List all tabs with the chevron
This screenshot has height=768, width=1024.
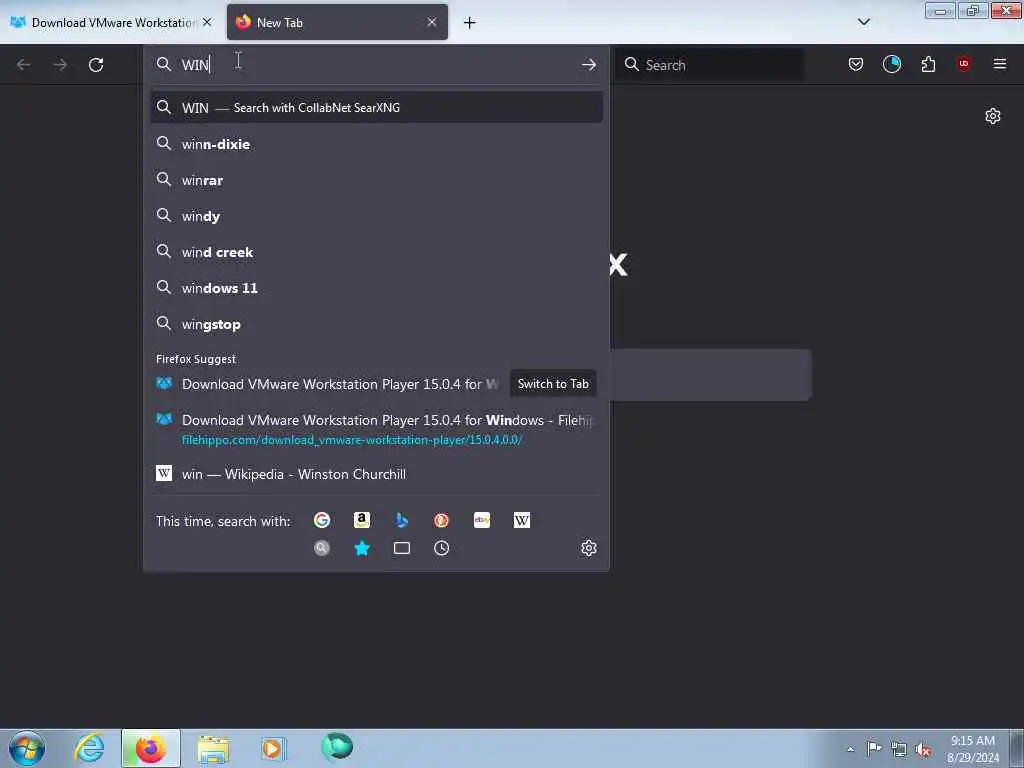point(863,22)
